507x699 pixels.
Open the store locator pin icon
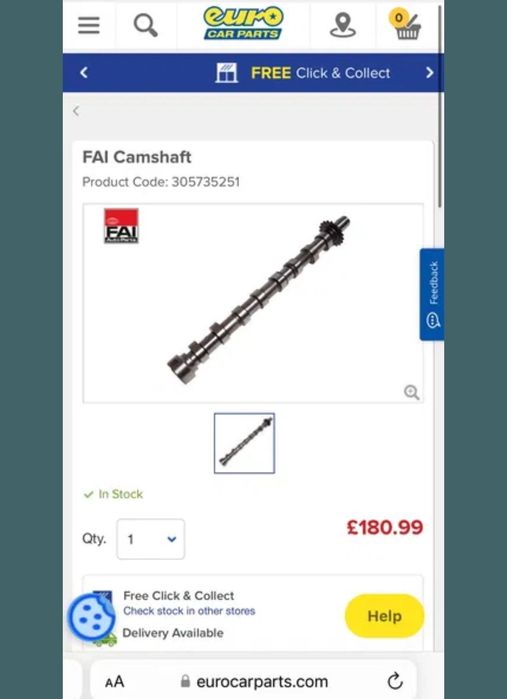342,25
